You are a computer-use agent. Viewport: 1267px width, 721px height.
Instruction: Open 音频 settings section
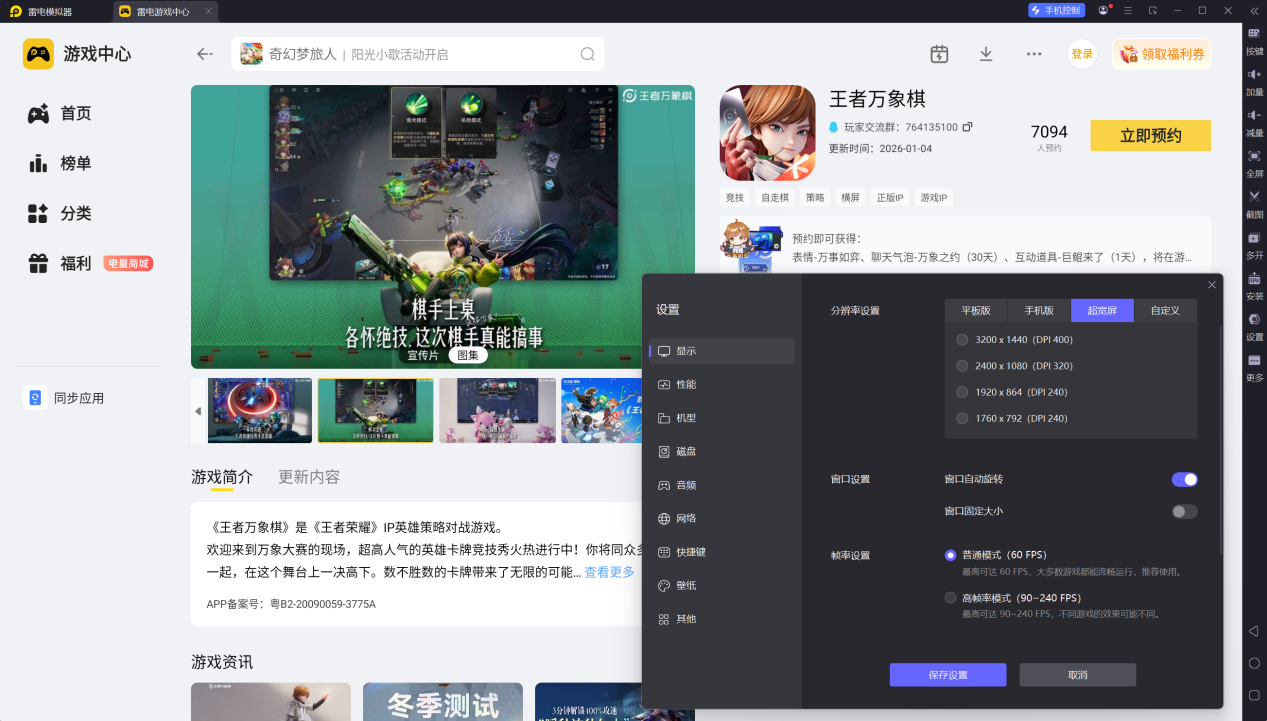[x=722, y=485]
